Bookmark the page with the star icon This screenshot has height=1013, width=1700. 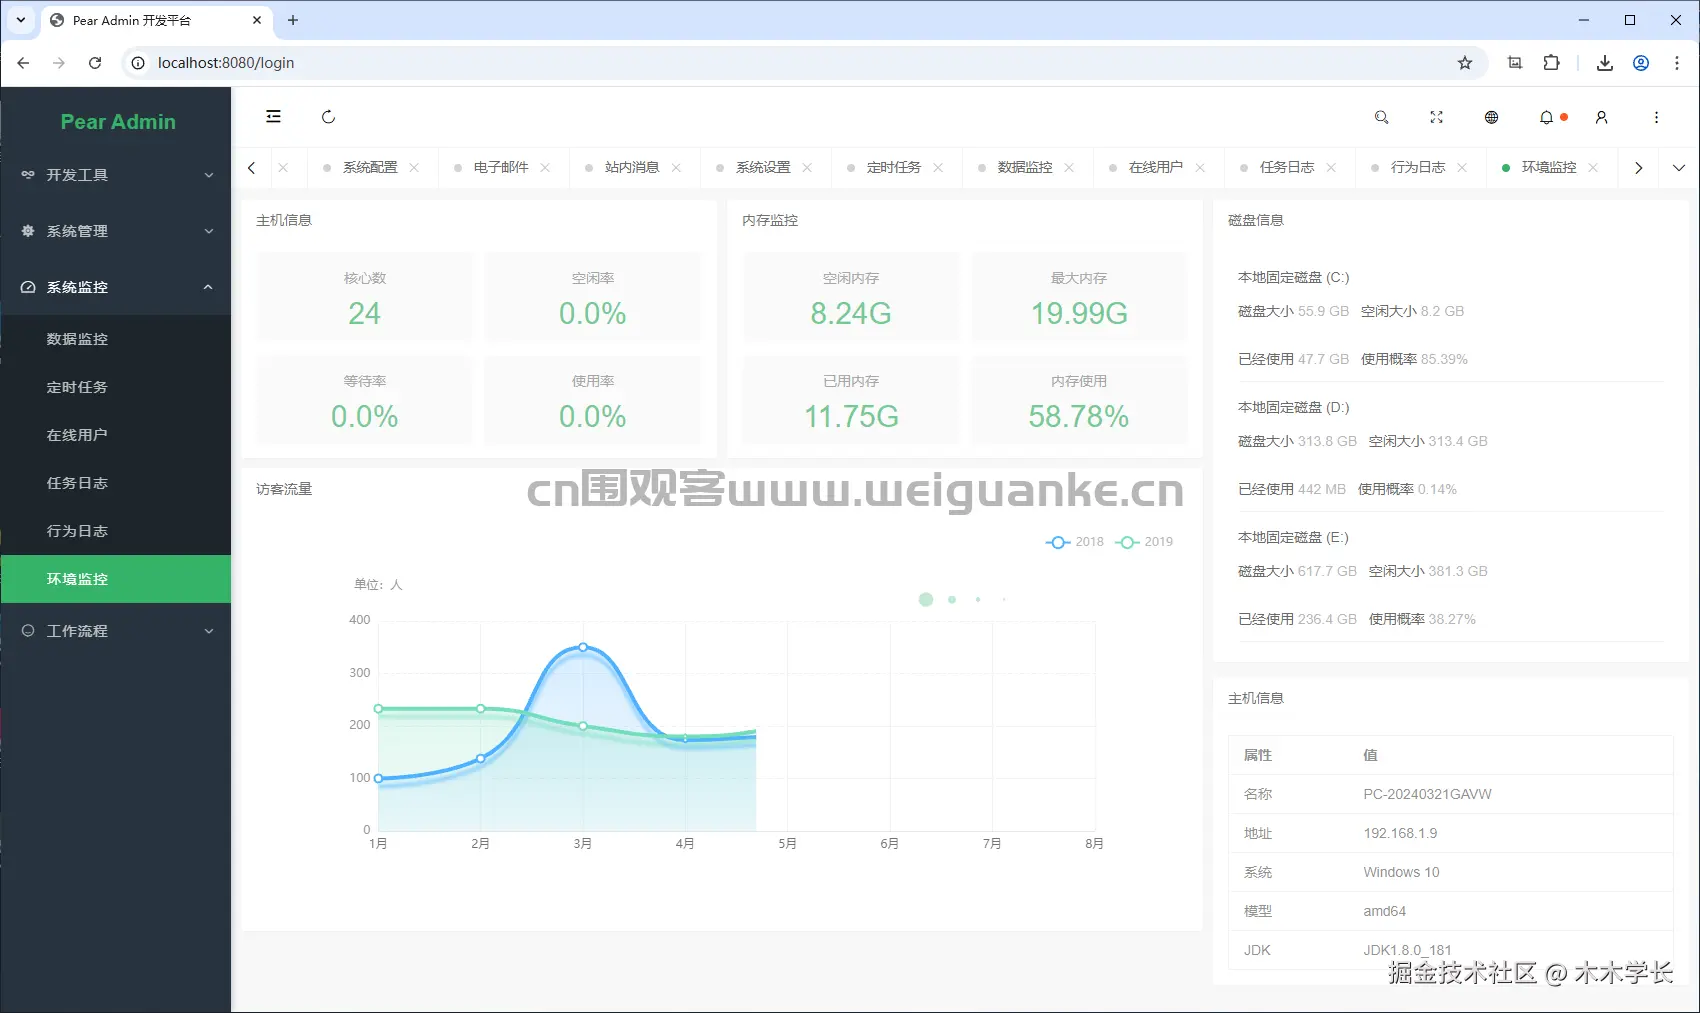coord(1465,62)
